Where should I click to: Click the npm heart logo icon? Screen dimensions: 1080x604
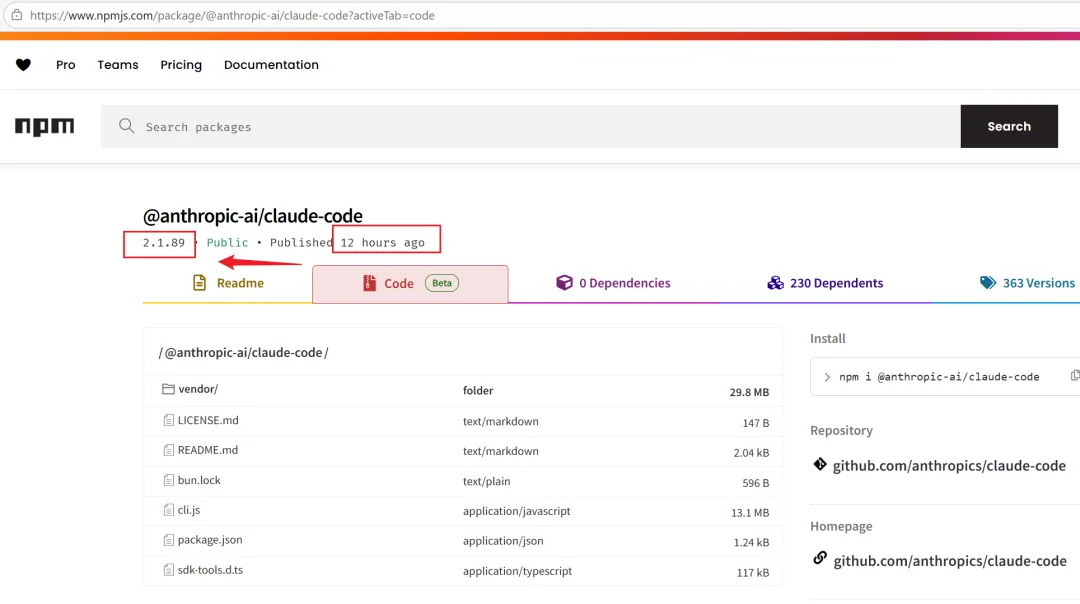23,65
